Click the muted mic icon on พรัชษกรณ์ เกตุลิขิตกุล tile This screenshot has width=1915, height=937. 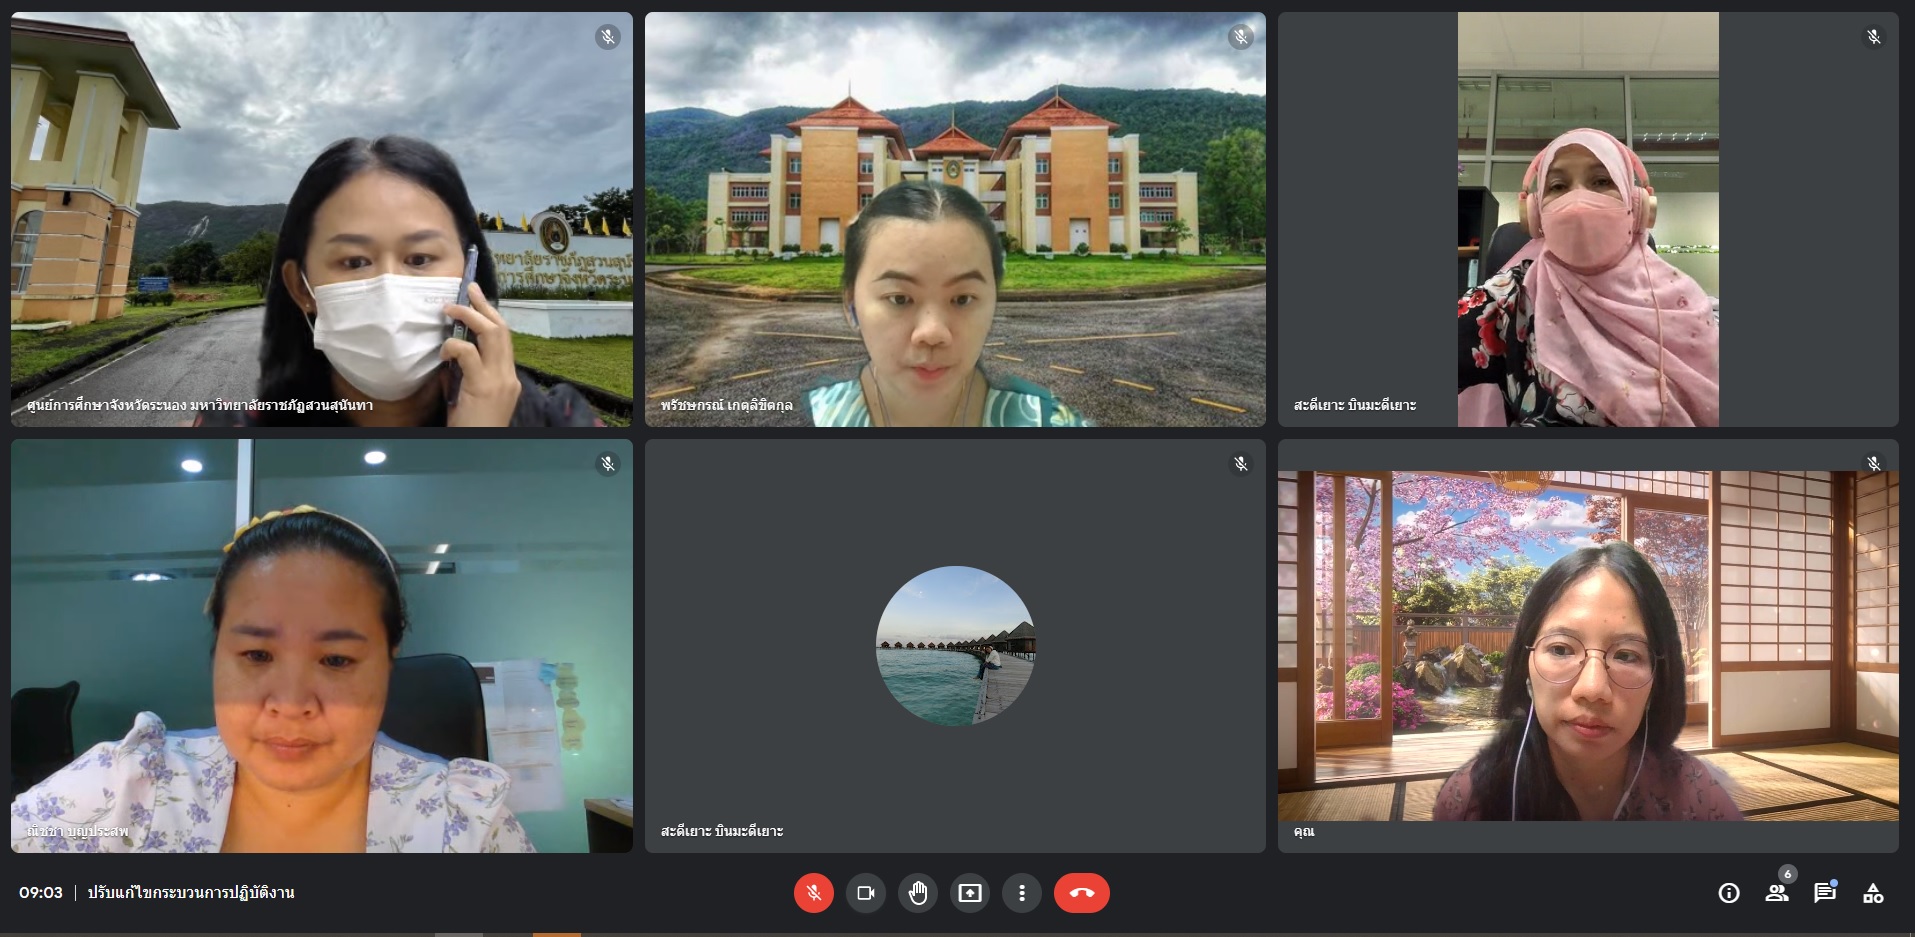point(1240,37)
